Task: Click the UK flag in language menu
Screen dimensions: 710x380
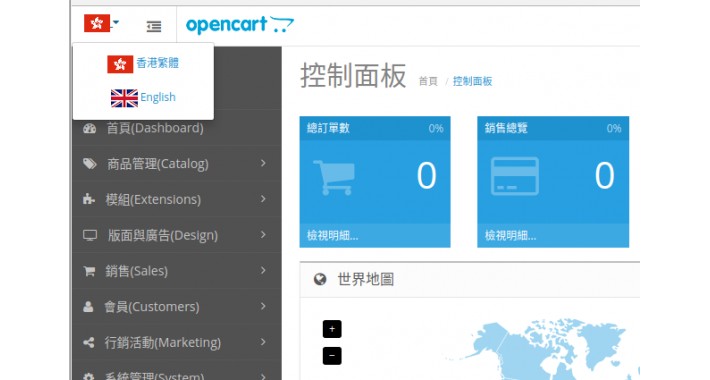Action: (x=124, y=98)
